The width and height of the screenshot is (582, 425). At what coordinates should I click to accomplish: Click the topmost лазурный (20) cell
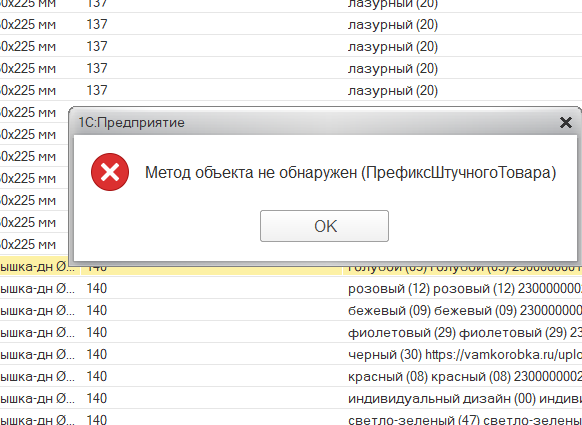point(393,4)
